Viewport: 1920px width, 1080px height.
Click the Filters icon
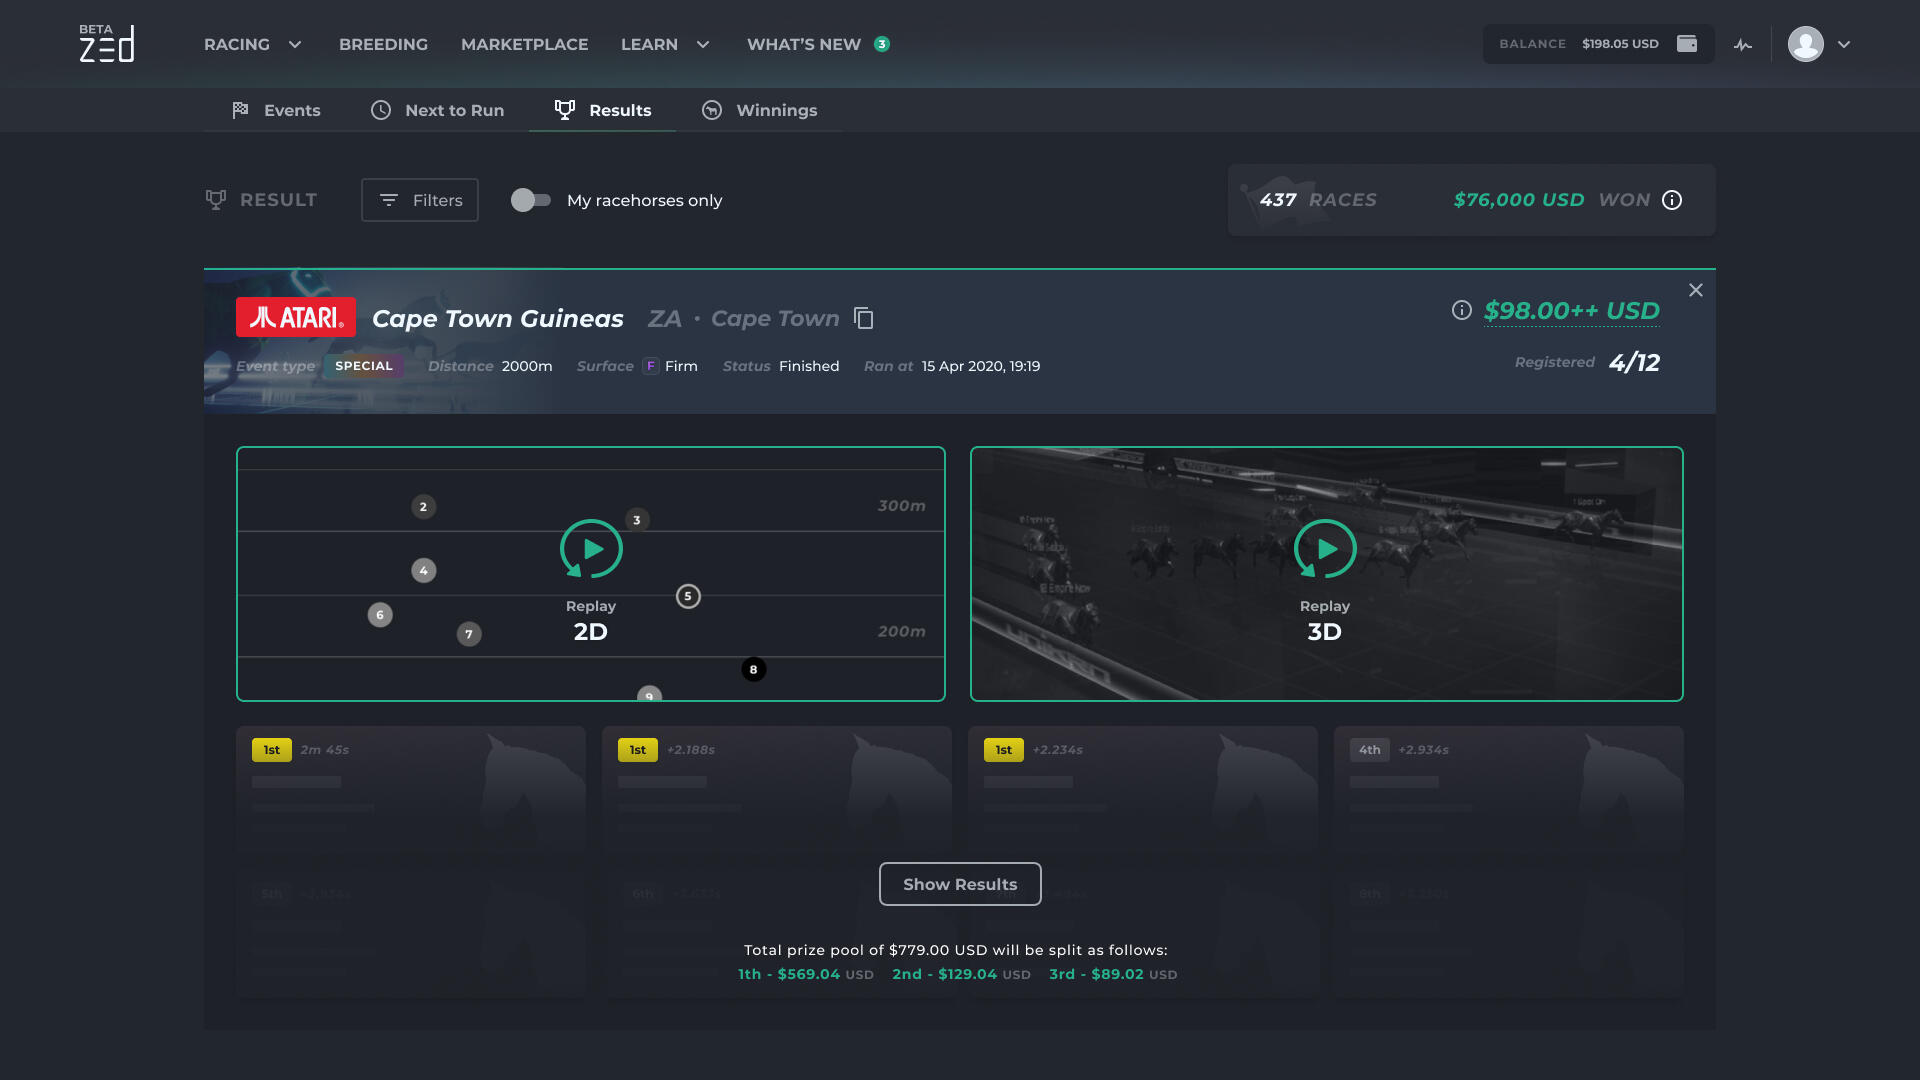pyautogui.click(x=391, y=200)
